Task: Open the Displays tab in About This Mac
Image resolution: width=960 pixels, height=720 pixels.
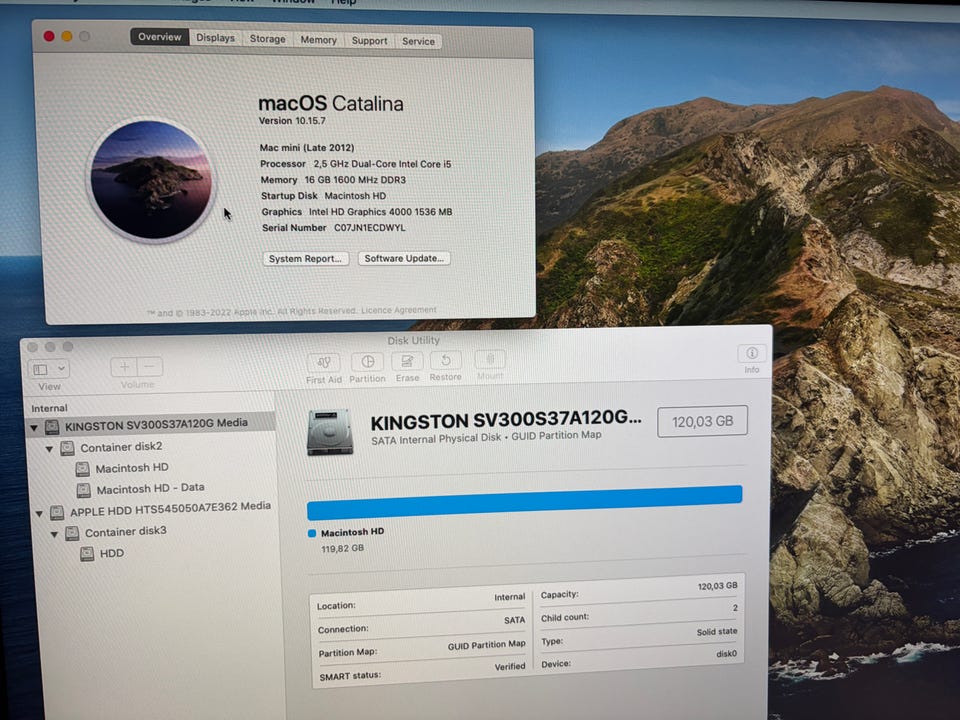Action: tap(215, 38)
